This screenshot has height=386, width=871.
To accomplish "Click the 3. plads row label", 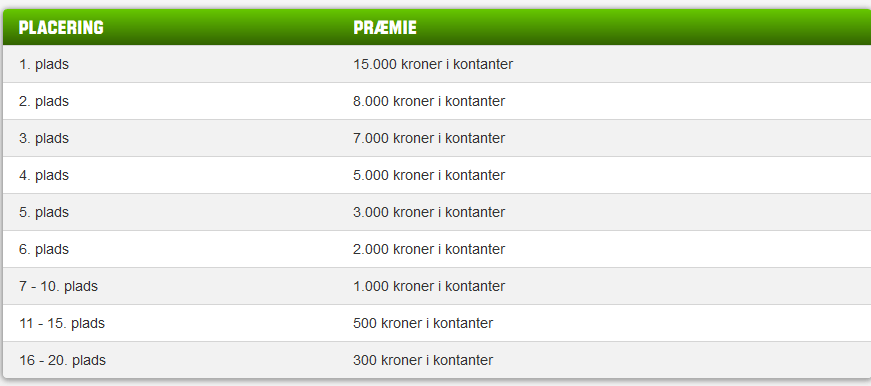I will click(44, 138).
